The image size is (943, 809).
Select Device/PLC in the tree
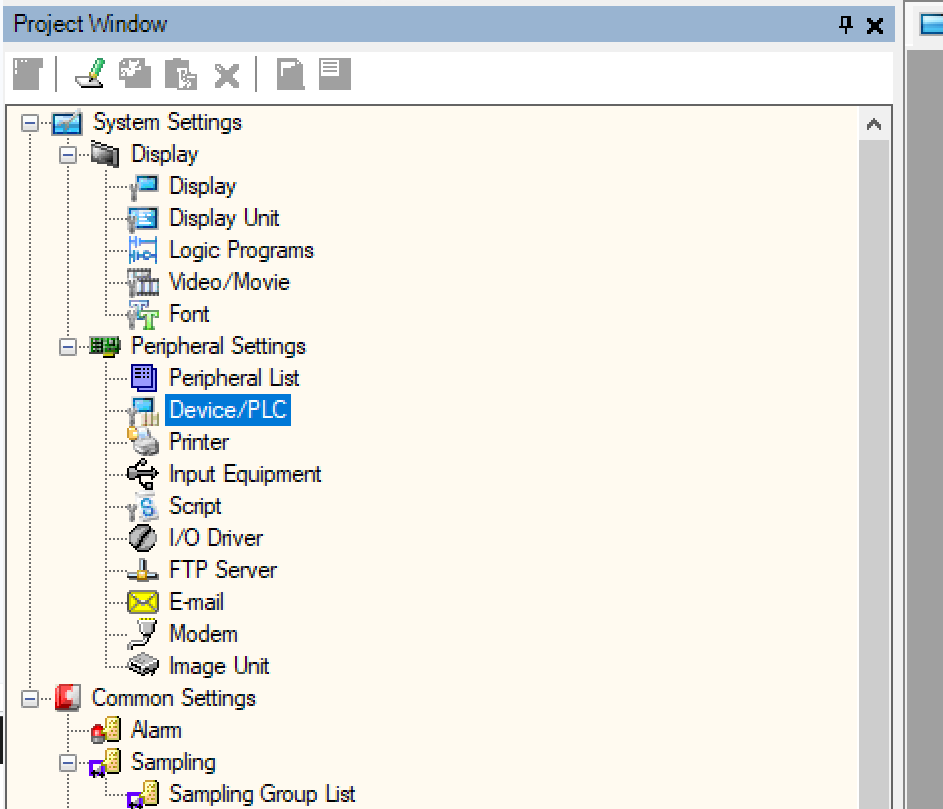228,410
